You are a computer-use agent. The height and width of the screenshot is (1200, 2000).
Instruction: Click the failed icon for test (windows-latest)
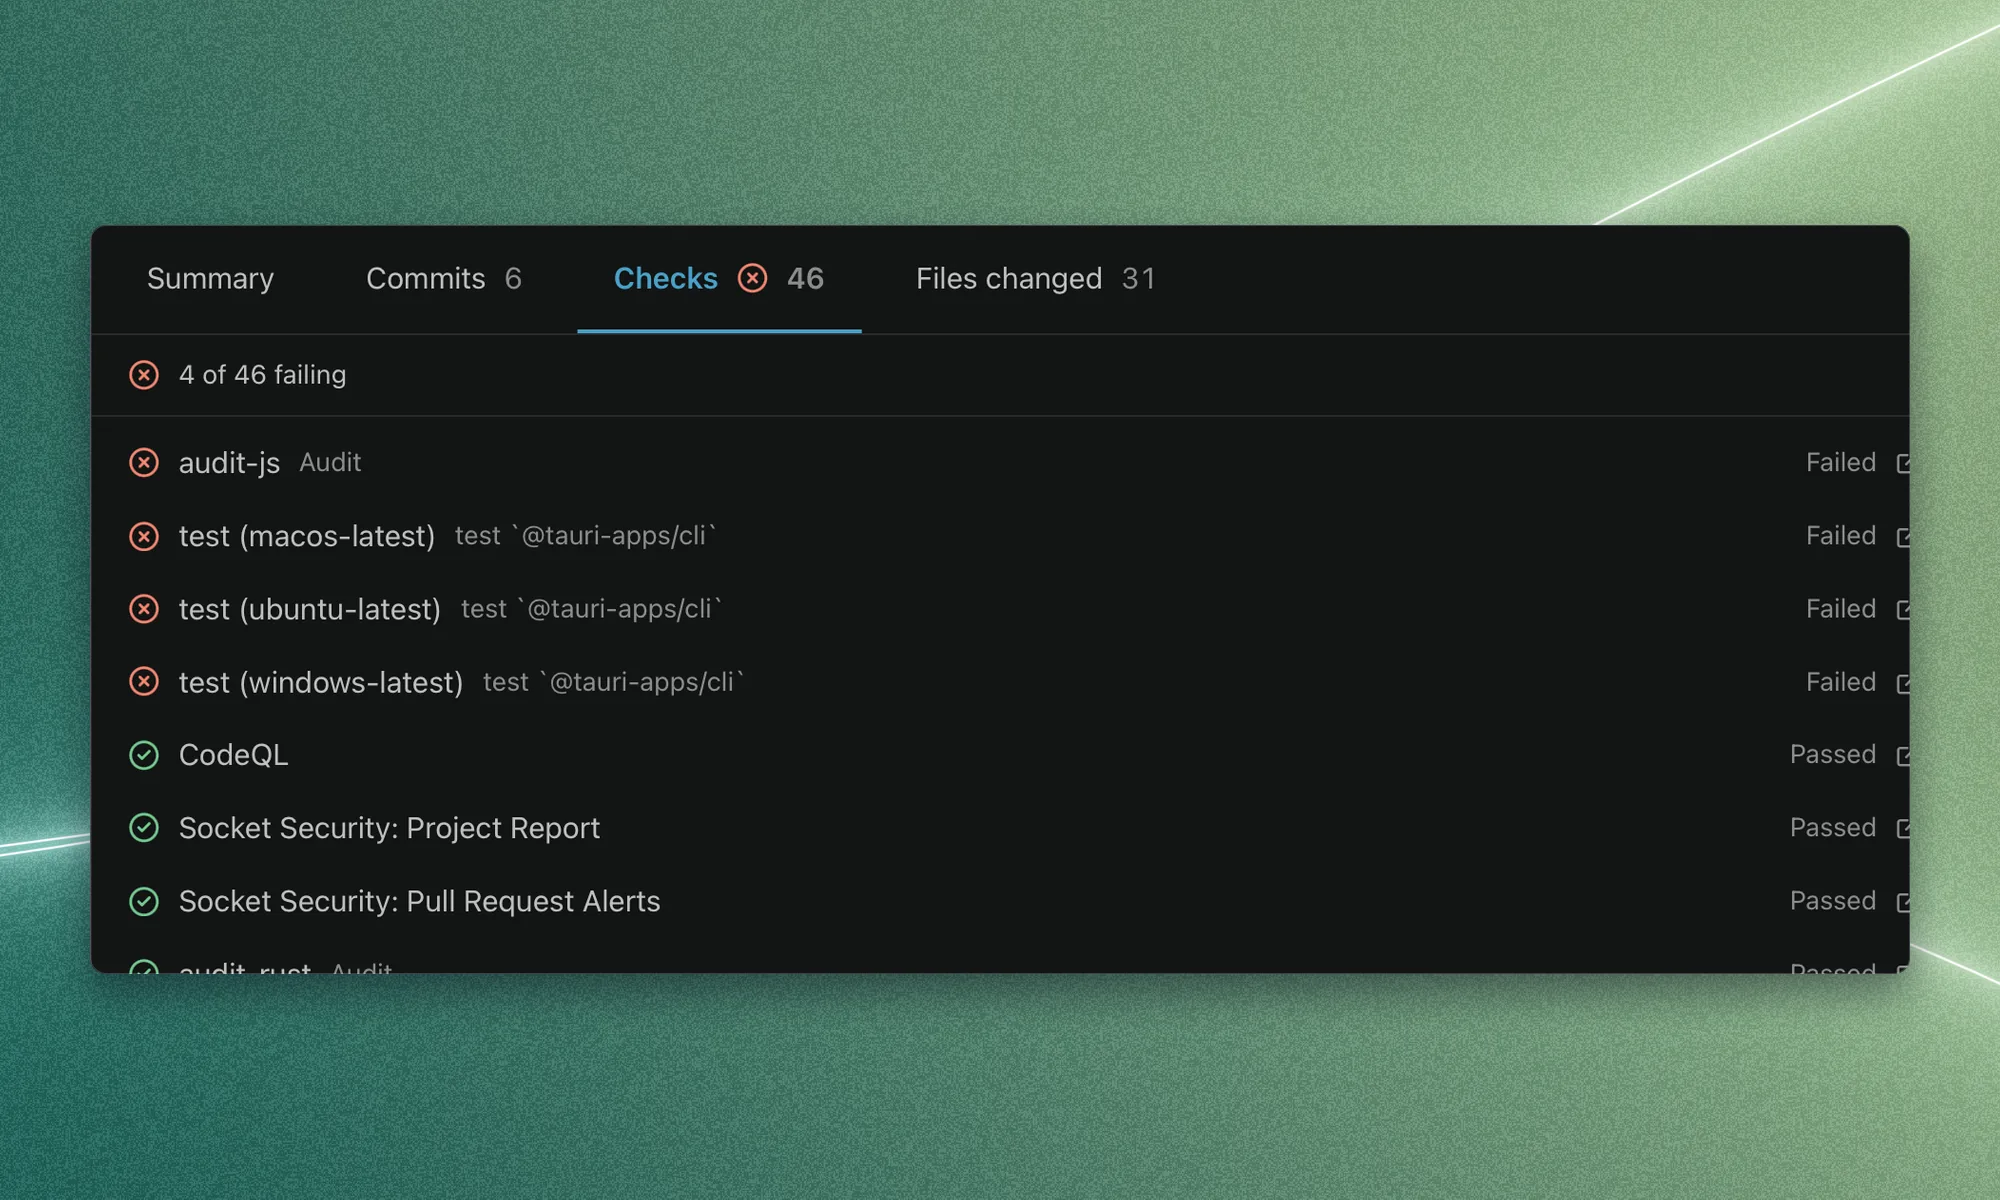pos(144,682)
